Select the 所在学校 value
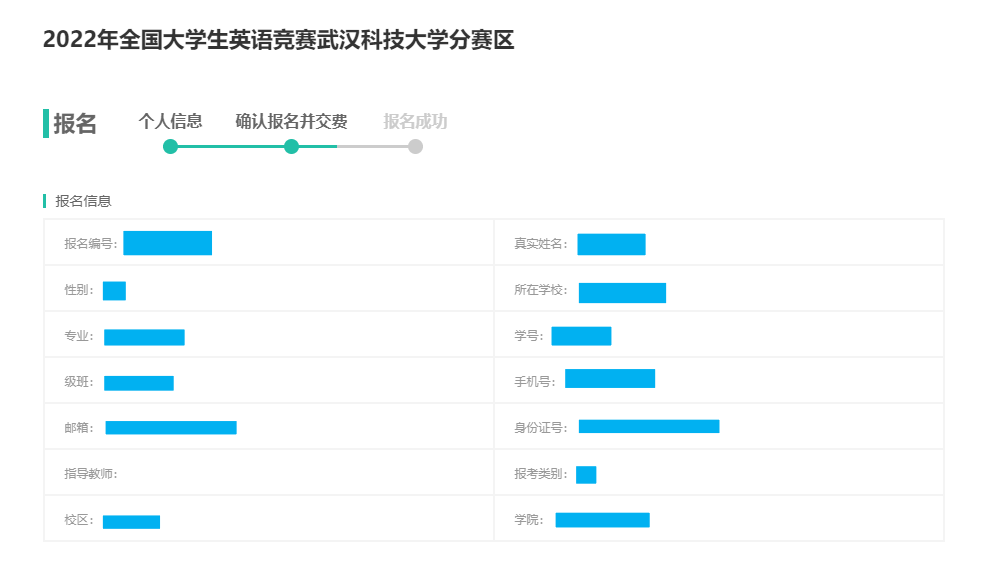Screen dimensions: 1004x568 (x=622, y=292)
